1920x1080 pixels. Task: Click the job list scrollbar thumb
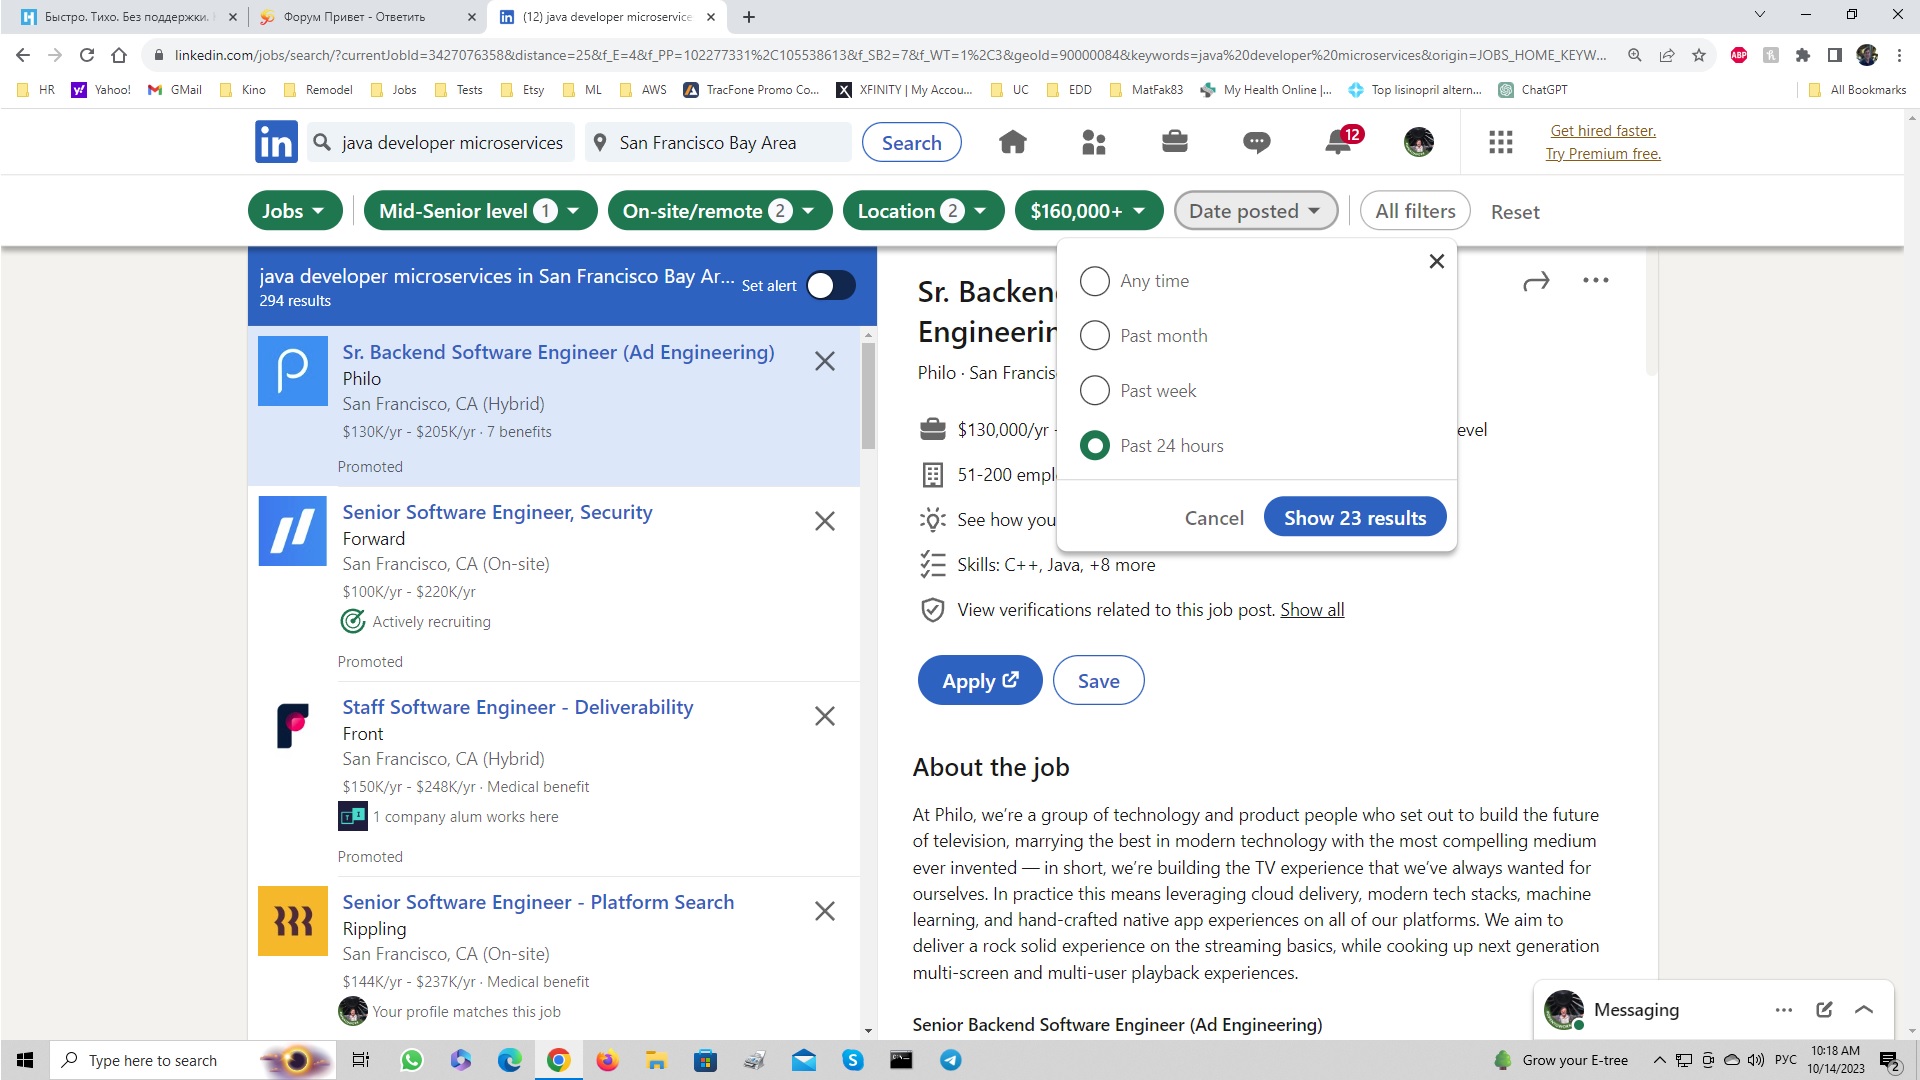[x=868, y=395]
